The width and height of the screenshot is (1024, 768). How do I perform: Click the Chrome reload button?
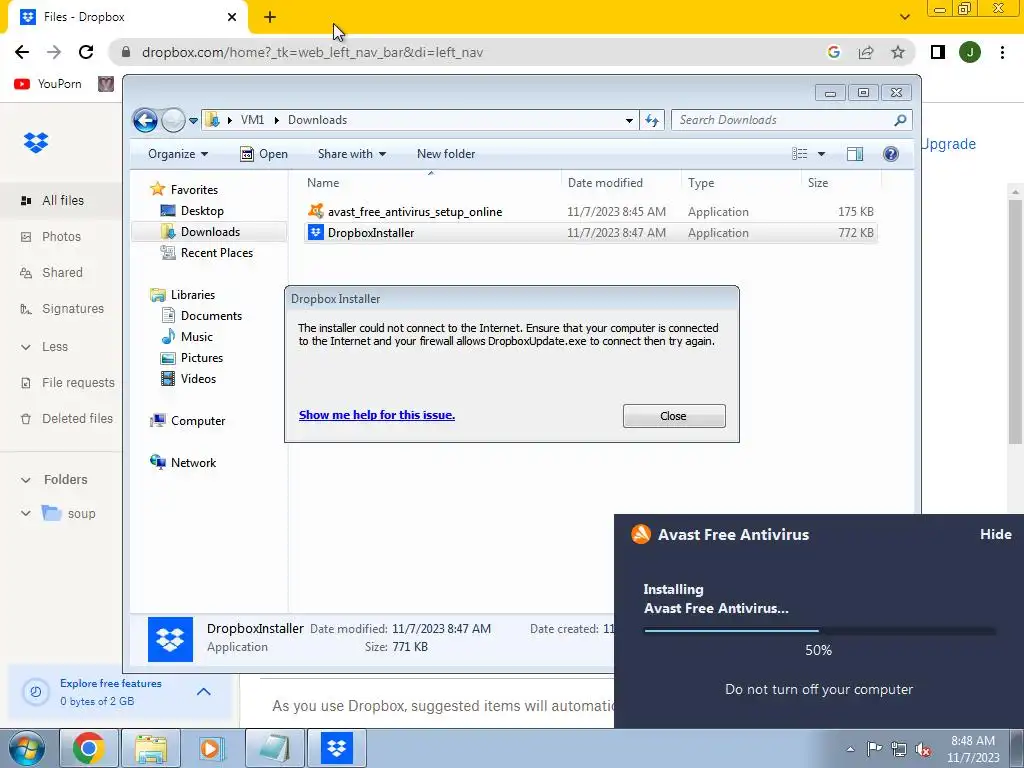coord(86,52)
